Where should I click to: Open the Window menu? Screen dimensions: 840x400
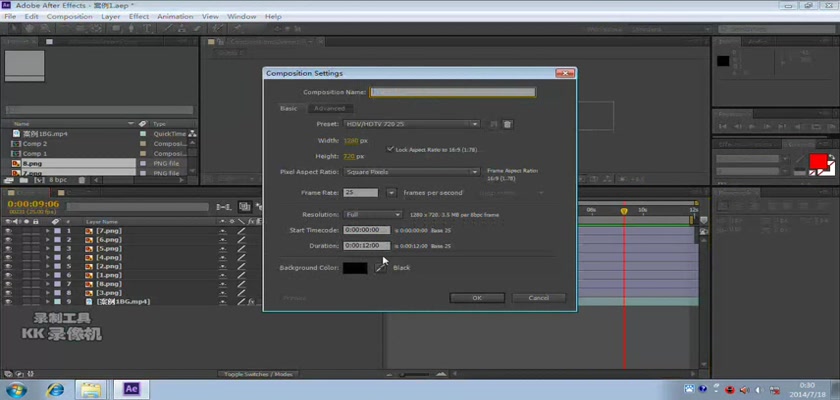(x=241, y=17)
